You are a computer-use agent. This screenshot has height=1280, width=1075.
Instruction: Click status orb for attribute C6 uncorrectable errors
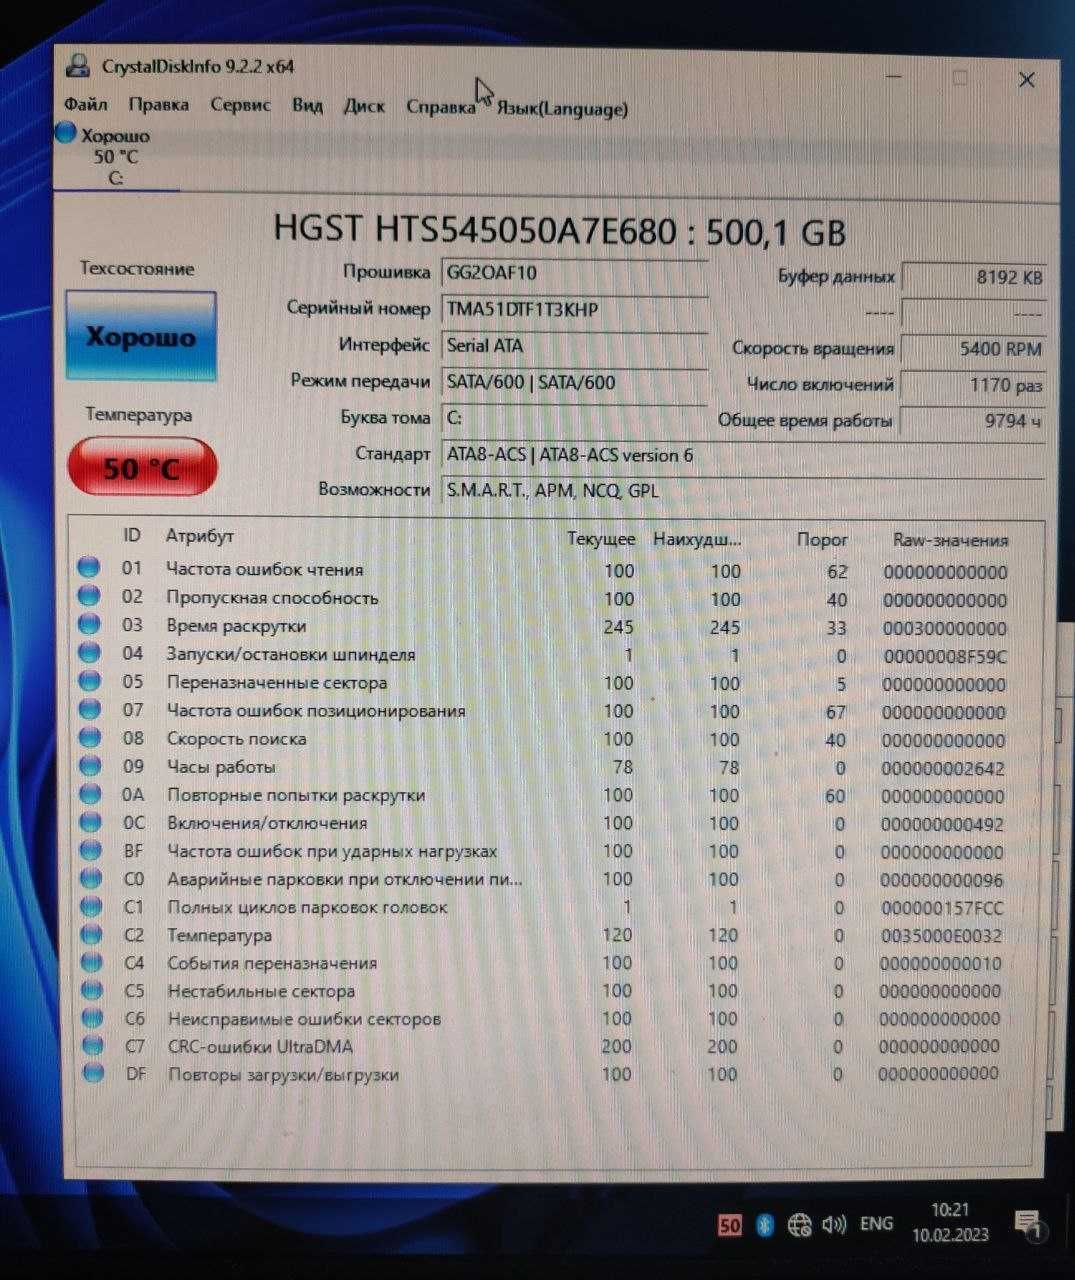tap(93, 1018)
